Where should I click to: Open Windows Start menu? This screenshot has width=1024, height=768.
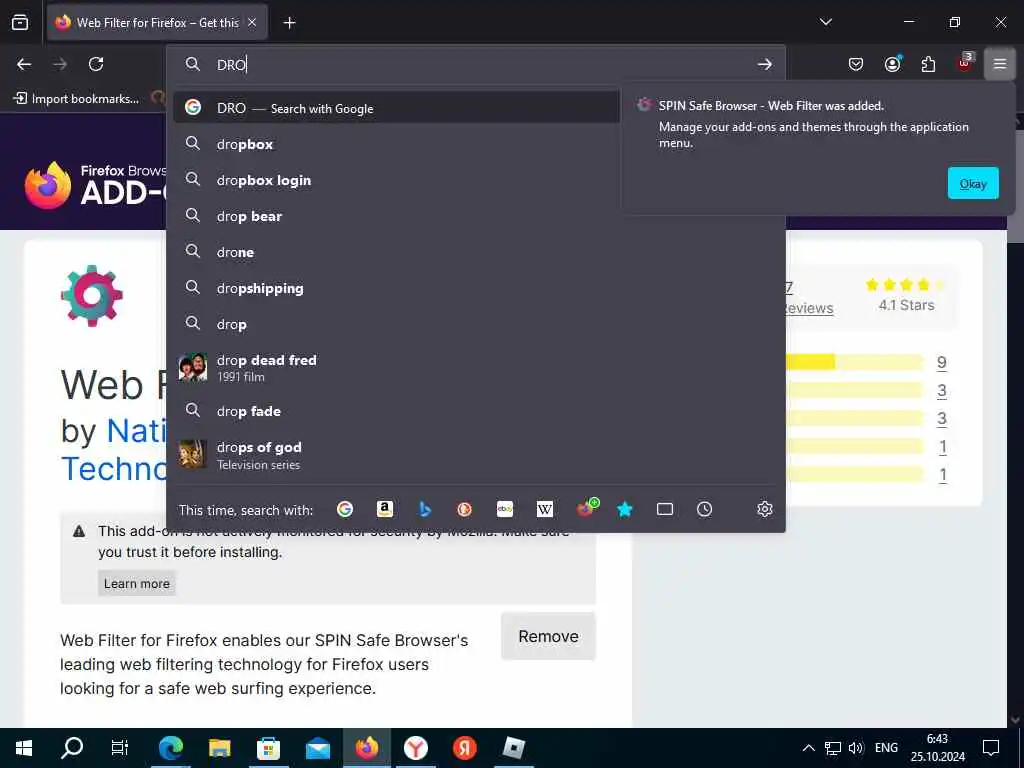click(x=24, y=748)
